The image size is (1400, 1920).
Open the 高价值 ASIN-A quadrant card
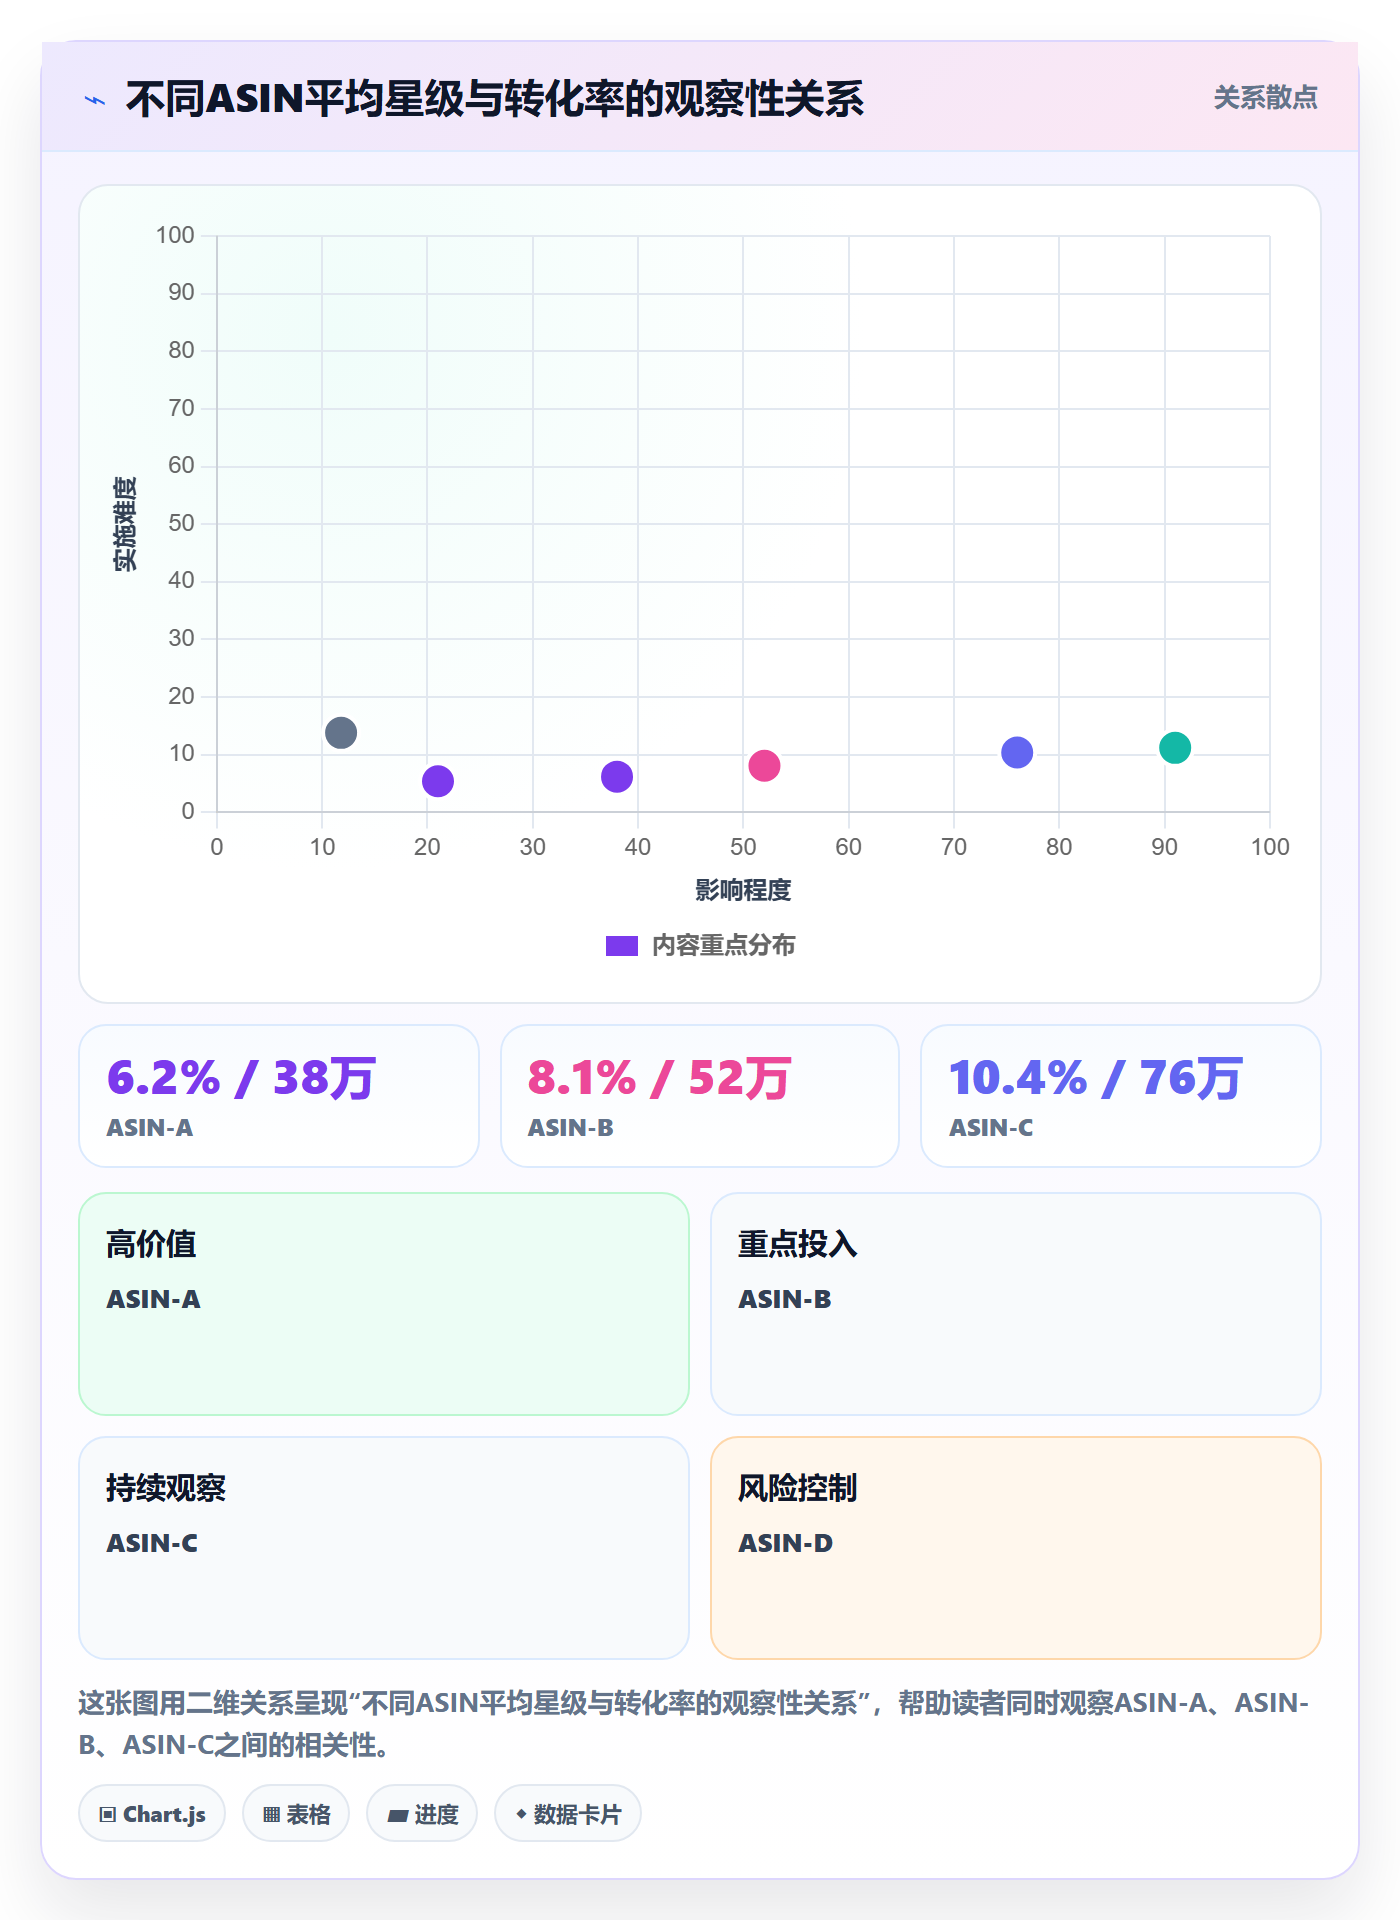[x=384, y=1304]
